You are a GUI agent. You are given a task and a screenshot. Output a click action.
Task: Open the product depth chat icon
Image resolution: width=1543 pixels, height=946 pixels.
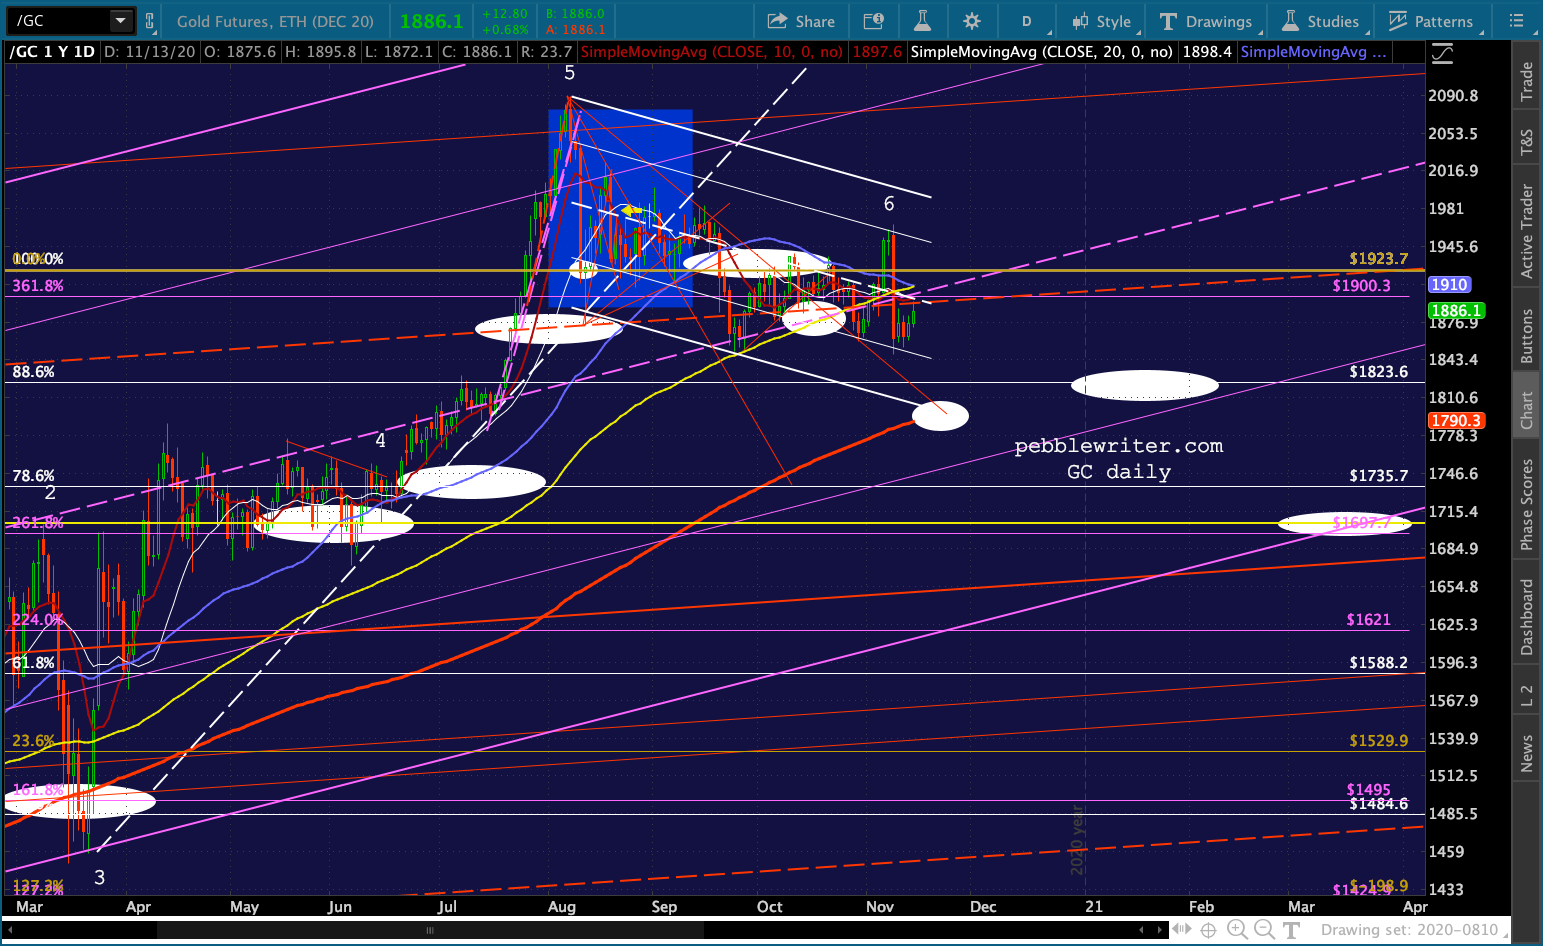pos(873,21)
